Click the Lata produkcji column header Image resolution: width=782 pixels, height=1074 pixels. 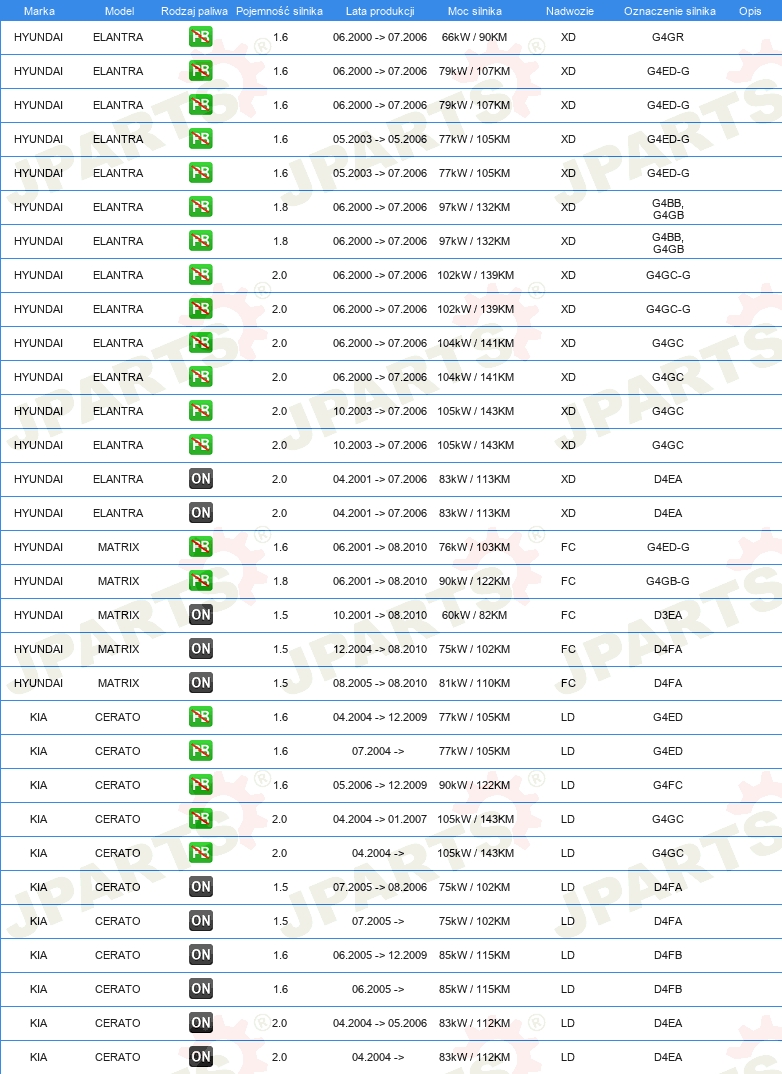coord(380,11)
